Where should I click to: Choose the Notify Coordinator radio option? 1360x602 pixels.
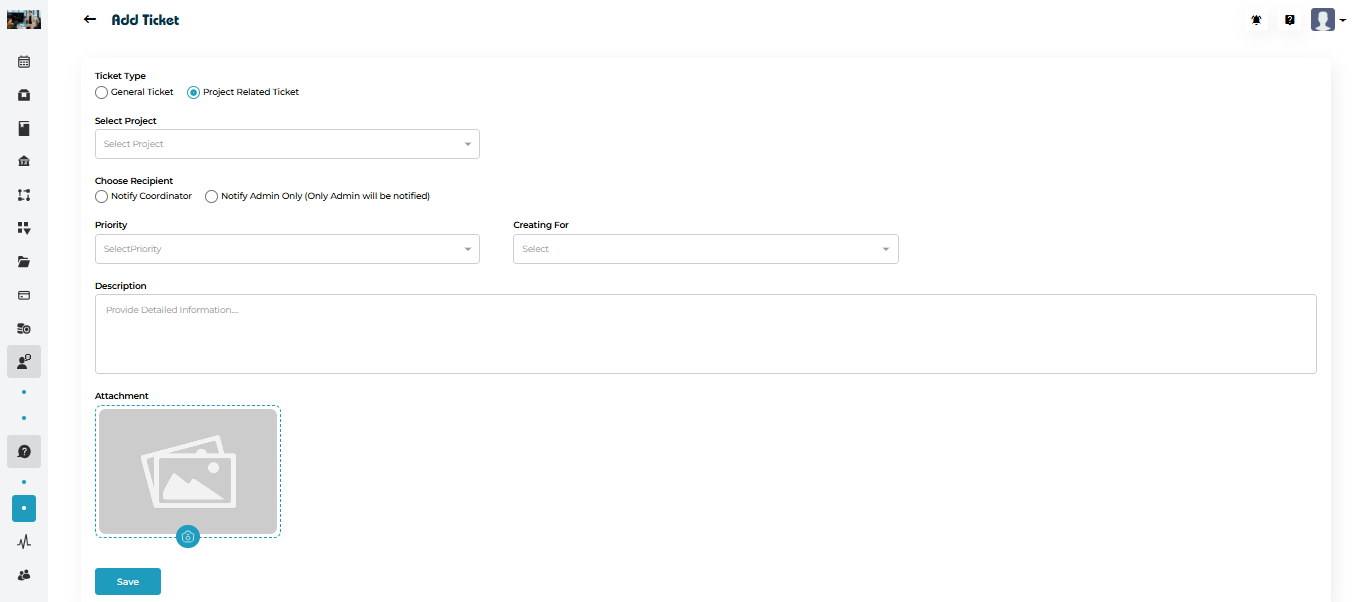click(x=102, y=197)
